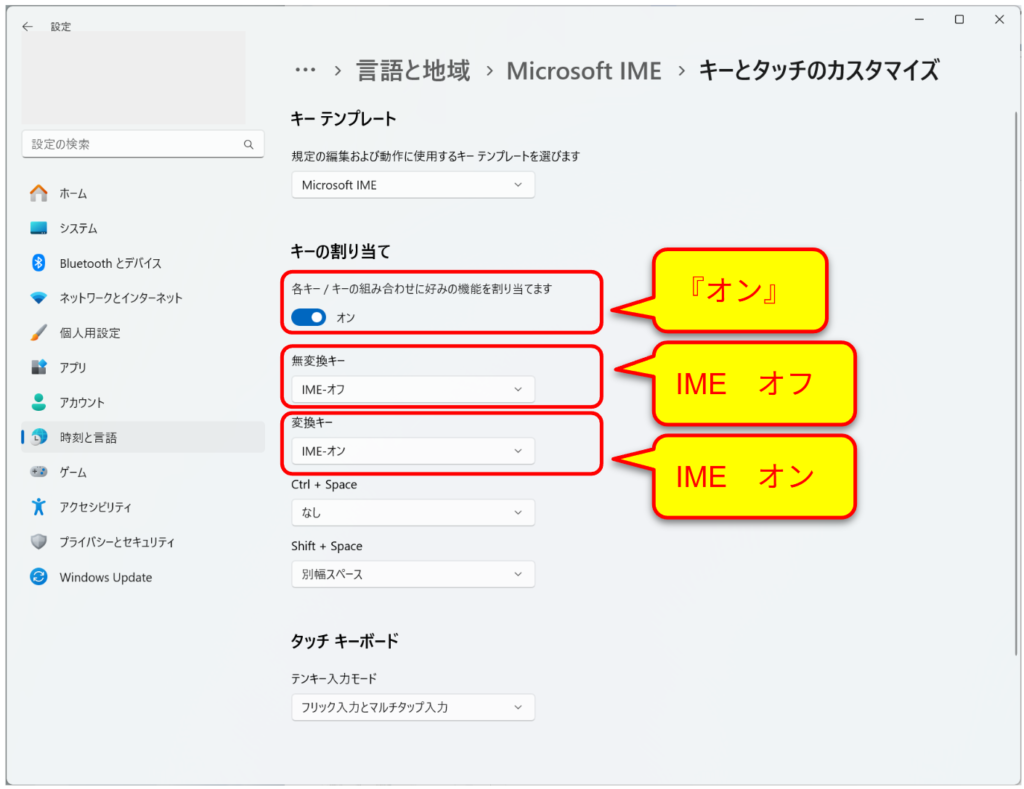Click the search magnifier icon
Screen dimensions: 1024x789
coord(248,144)
